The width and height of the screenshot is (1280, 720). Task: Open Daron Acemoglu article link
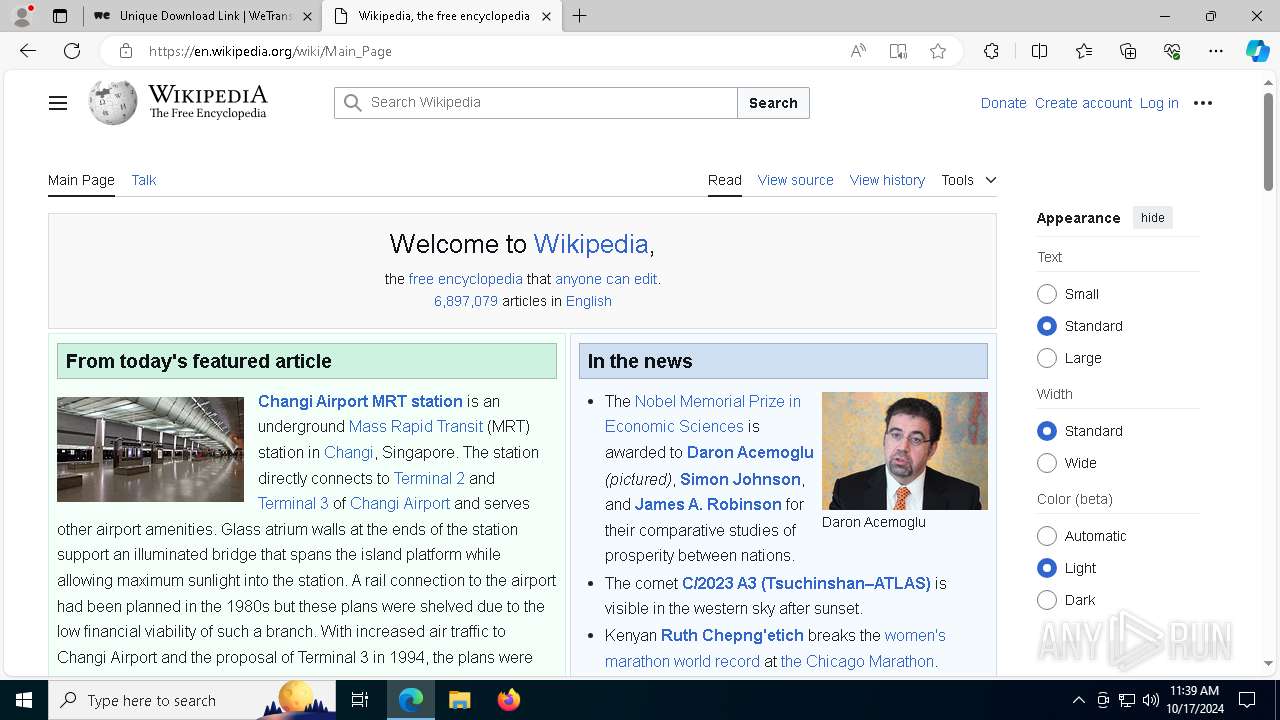click(x=750, y=453)
